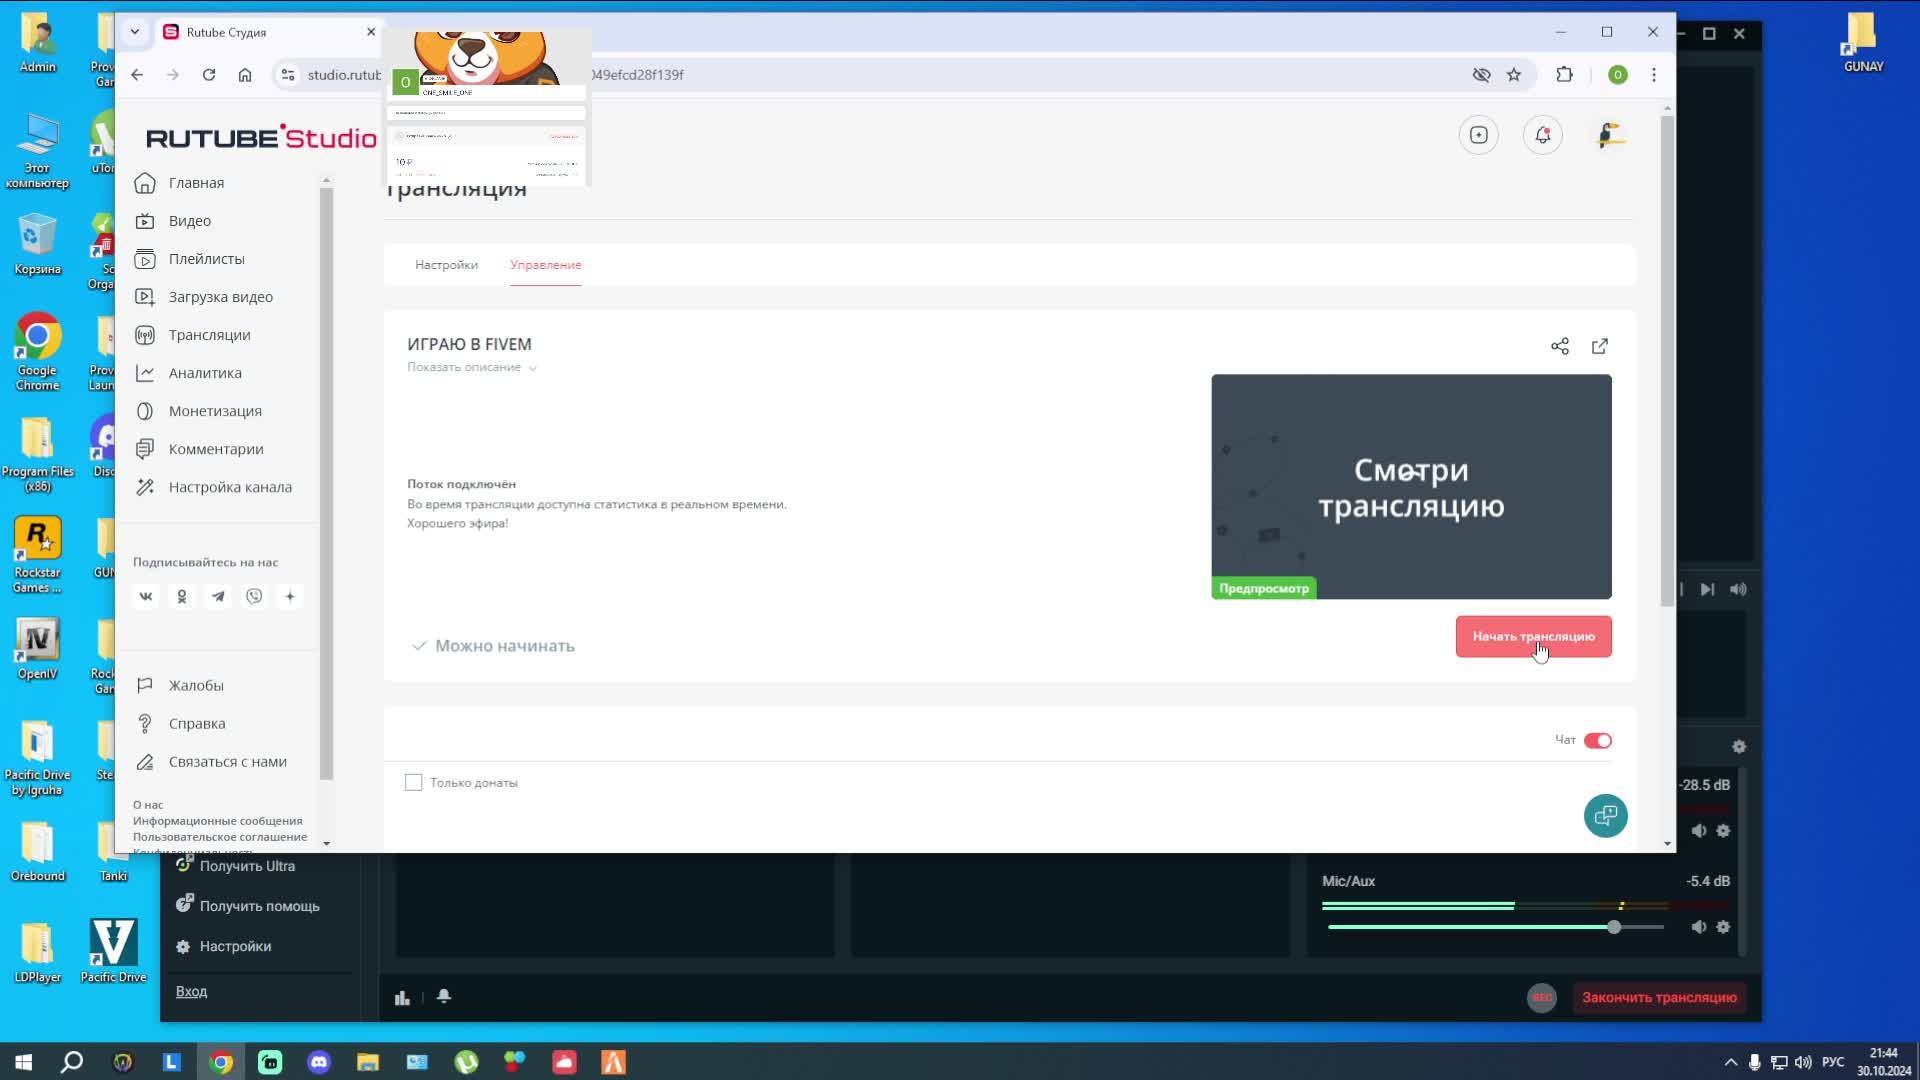Open the notifications bell in Rutube Studio
This screenshot has height=1080, width=1920.
[1543, 135]
